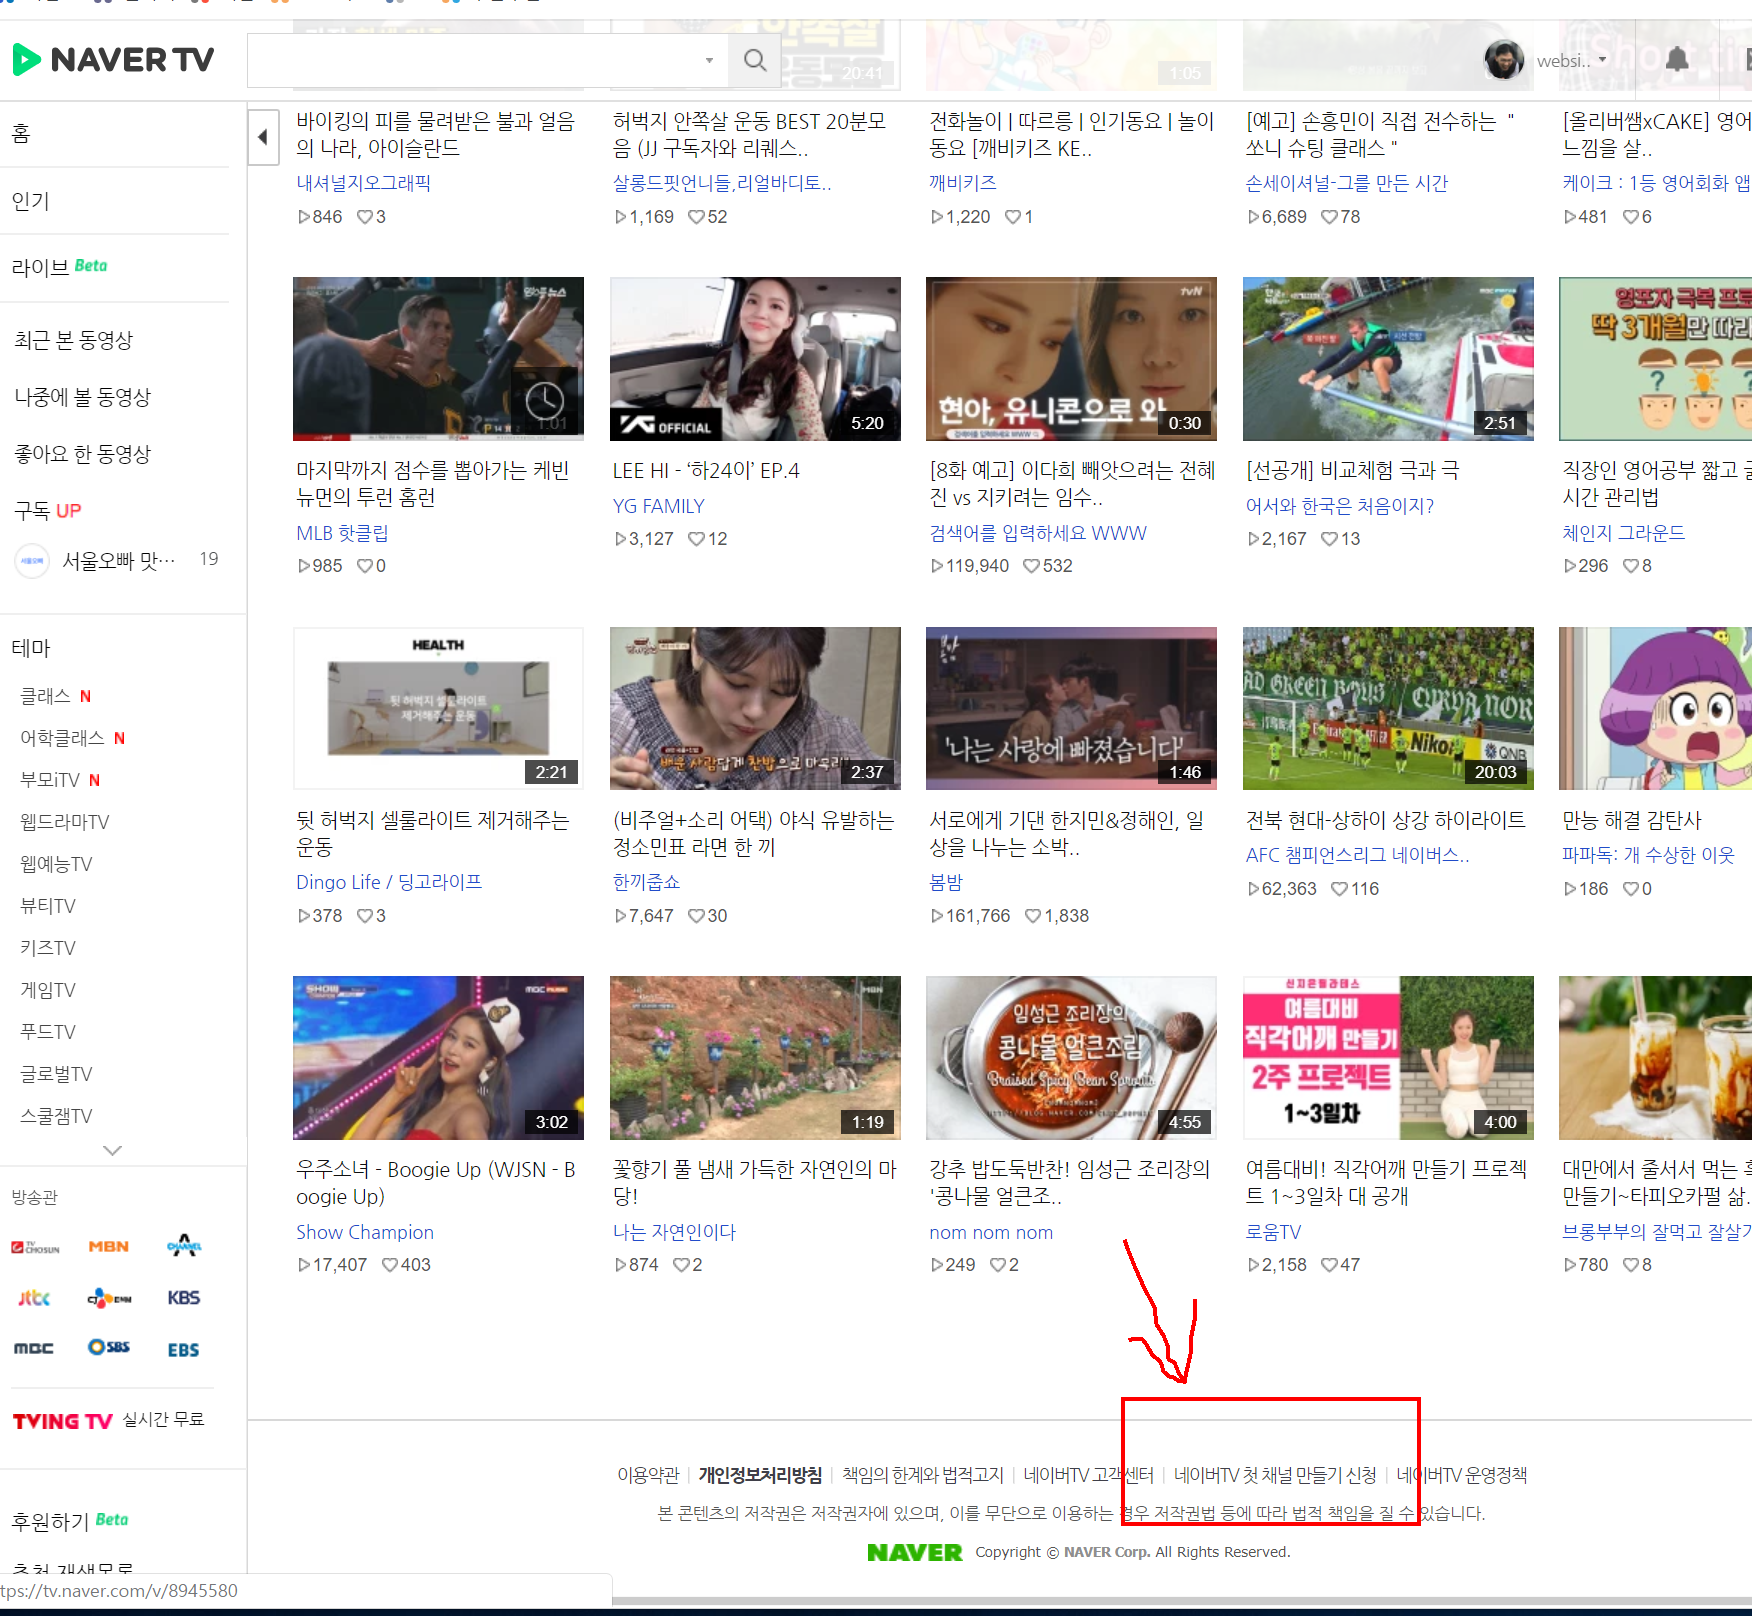Image resolution: width=1752 pixels, height=1616 pixels.
Task: Open the notification bell
Action: pos(1677,60)
